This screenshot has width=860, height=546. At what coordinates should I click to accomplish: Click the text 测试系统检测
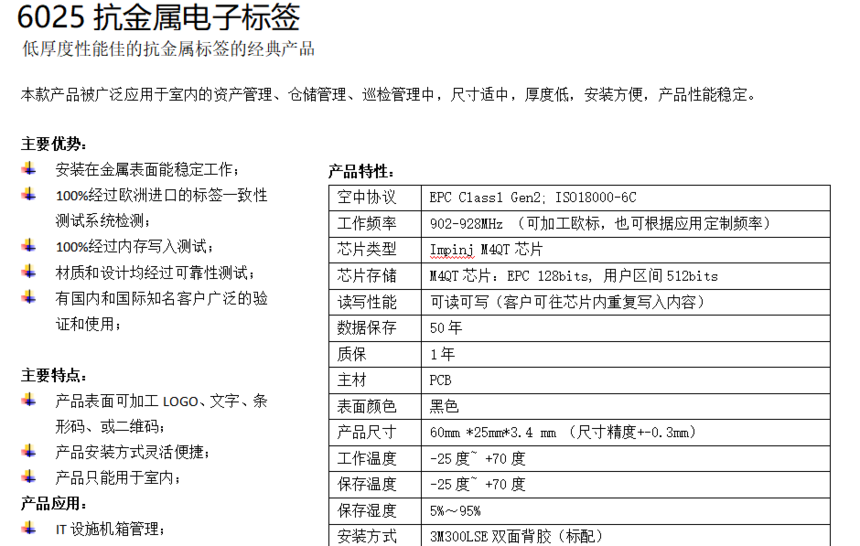tap(103, 221)
